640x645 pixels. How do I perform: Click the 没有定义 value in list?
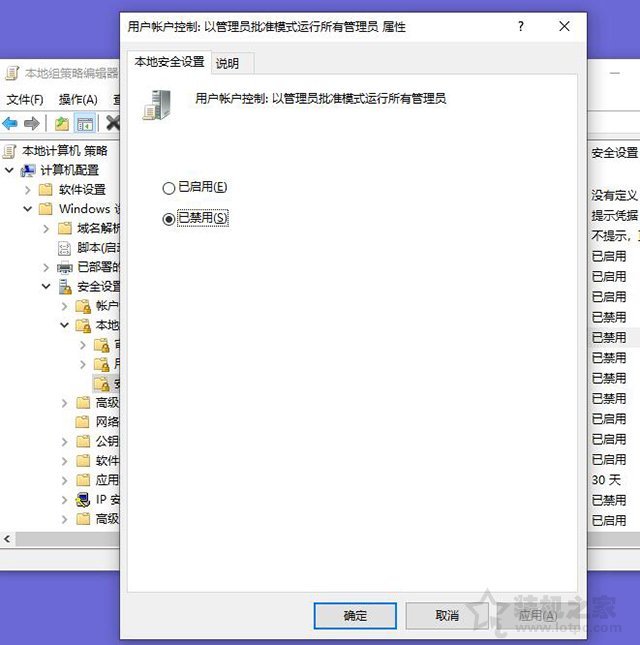(x=614, y=195)
